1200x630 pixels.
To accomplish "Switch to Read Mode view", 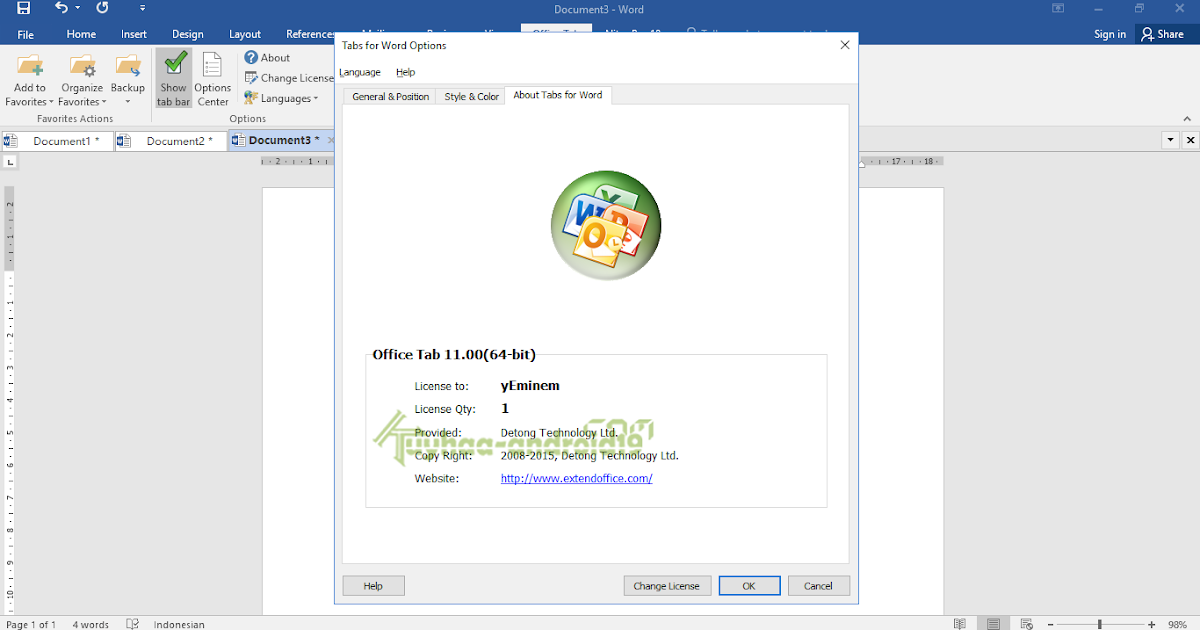I will [960, 623].
